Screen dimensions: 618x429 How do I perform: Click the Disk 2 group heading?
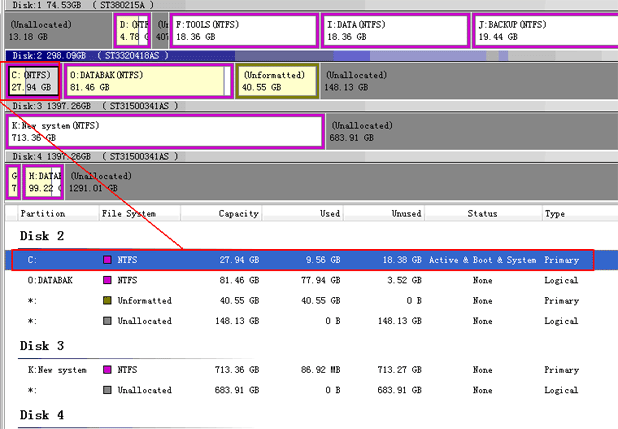[x=42, y=236]
